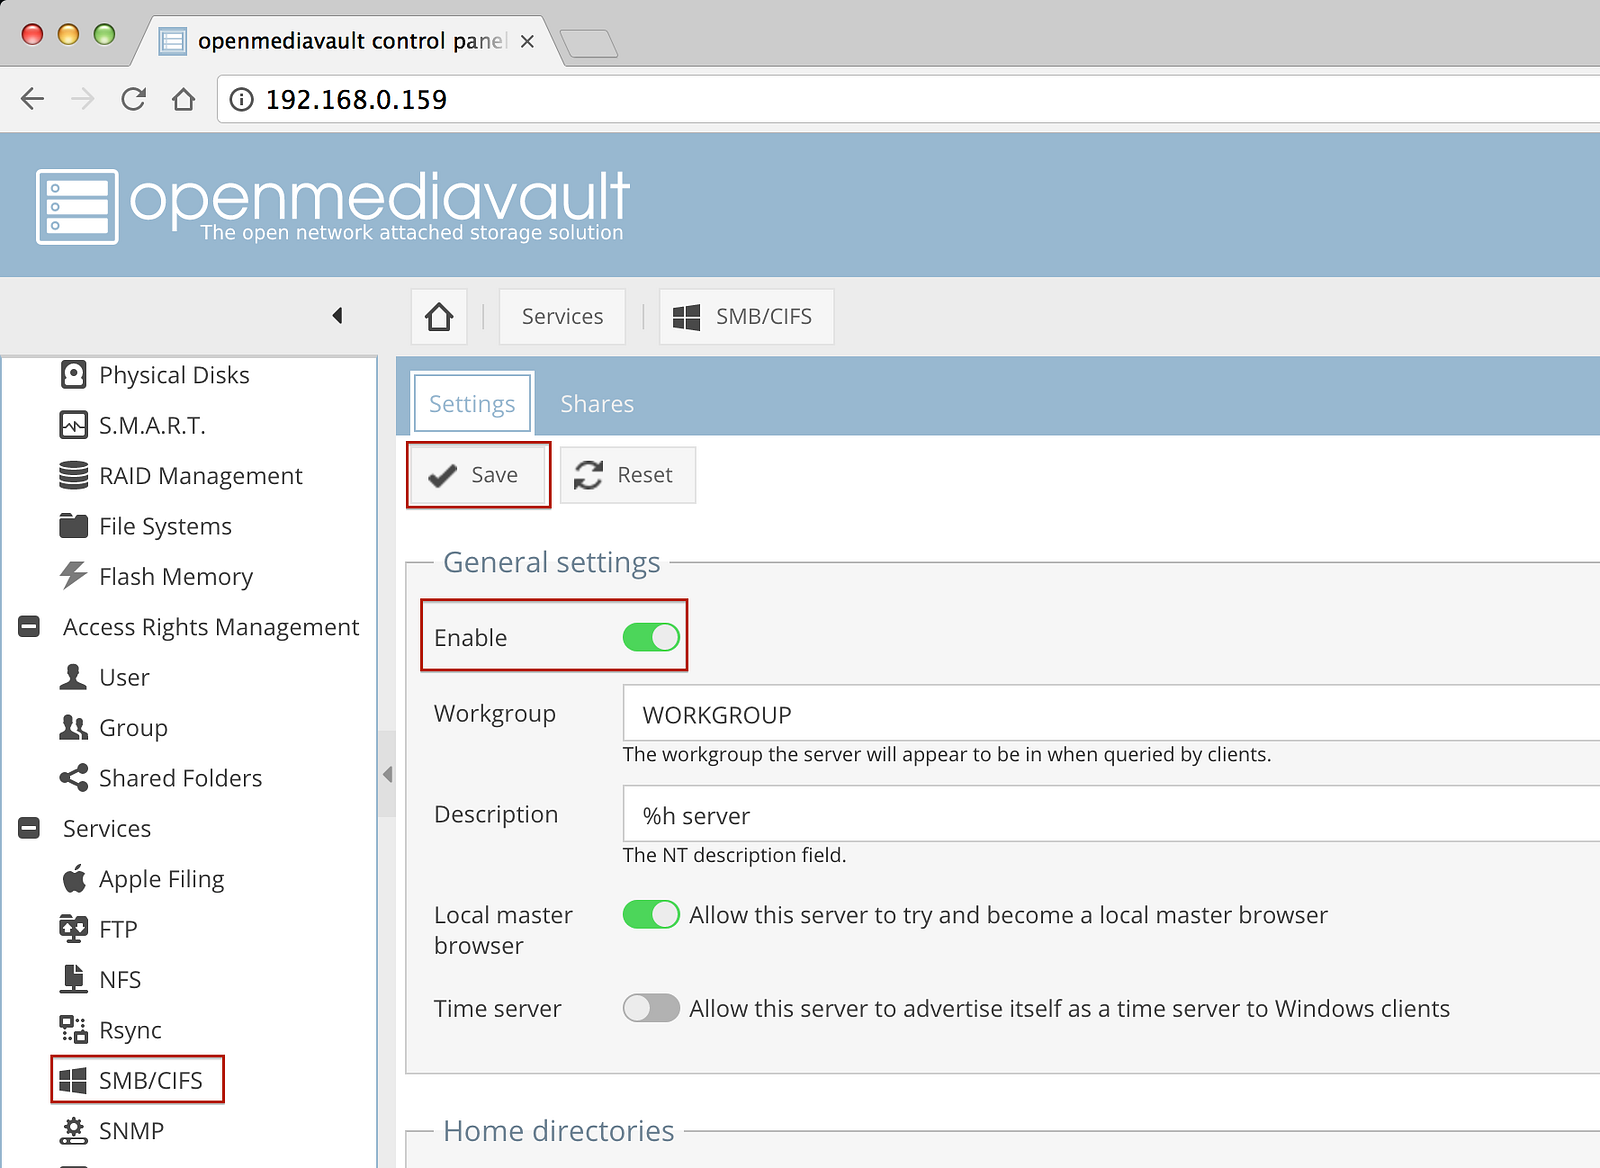Click the Services tree label in sidebar
This screenshot has width=1600, height=1168.
coord(107,828)
